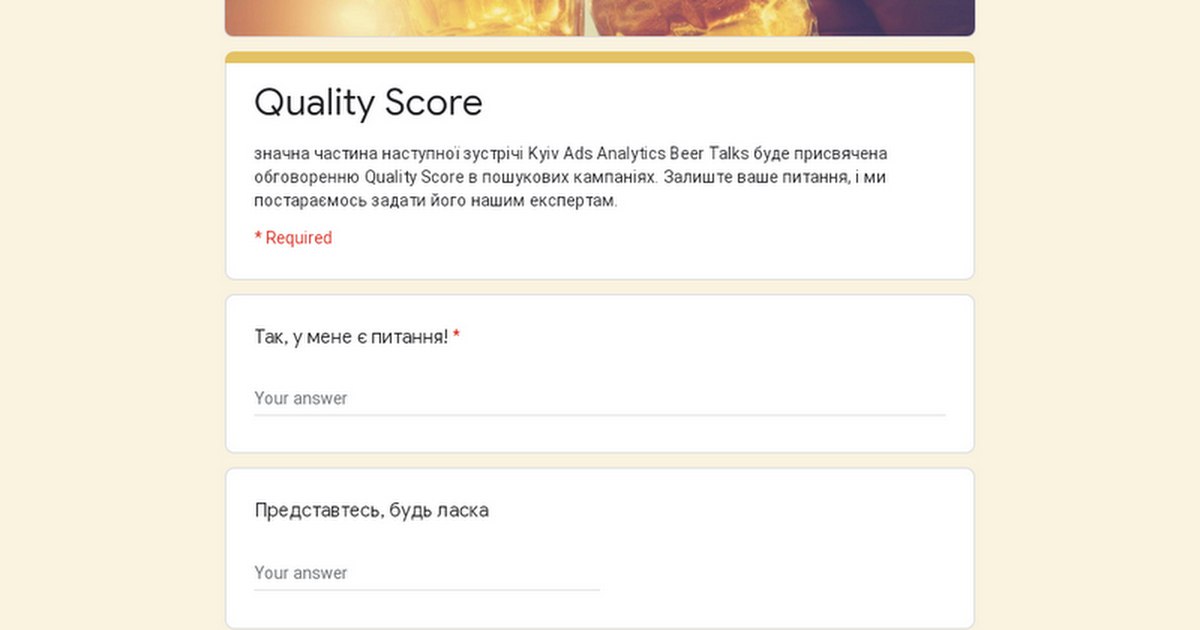Click the yellow accent bar above the title
Screen dimensions: 1200x630
click(x=599, y=57)
